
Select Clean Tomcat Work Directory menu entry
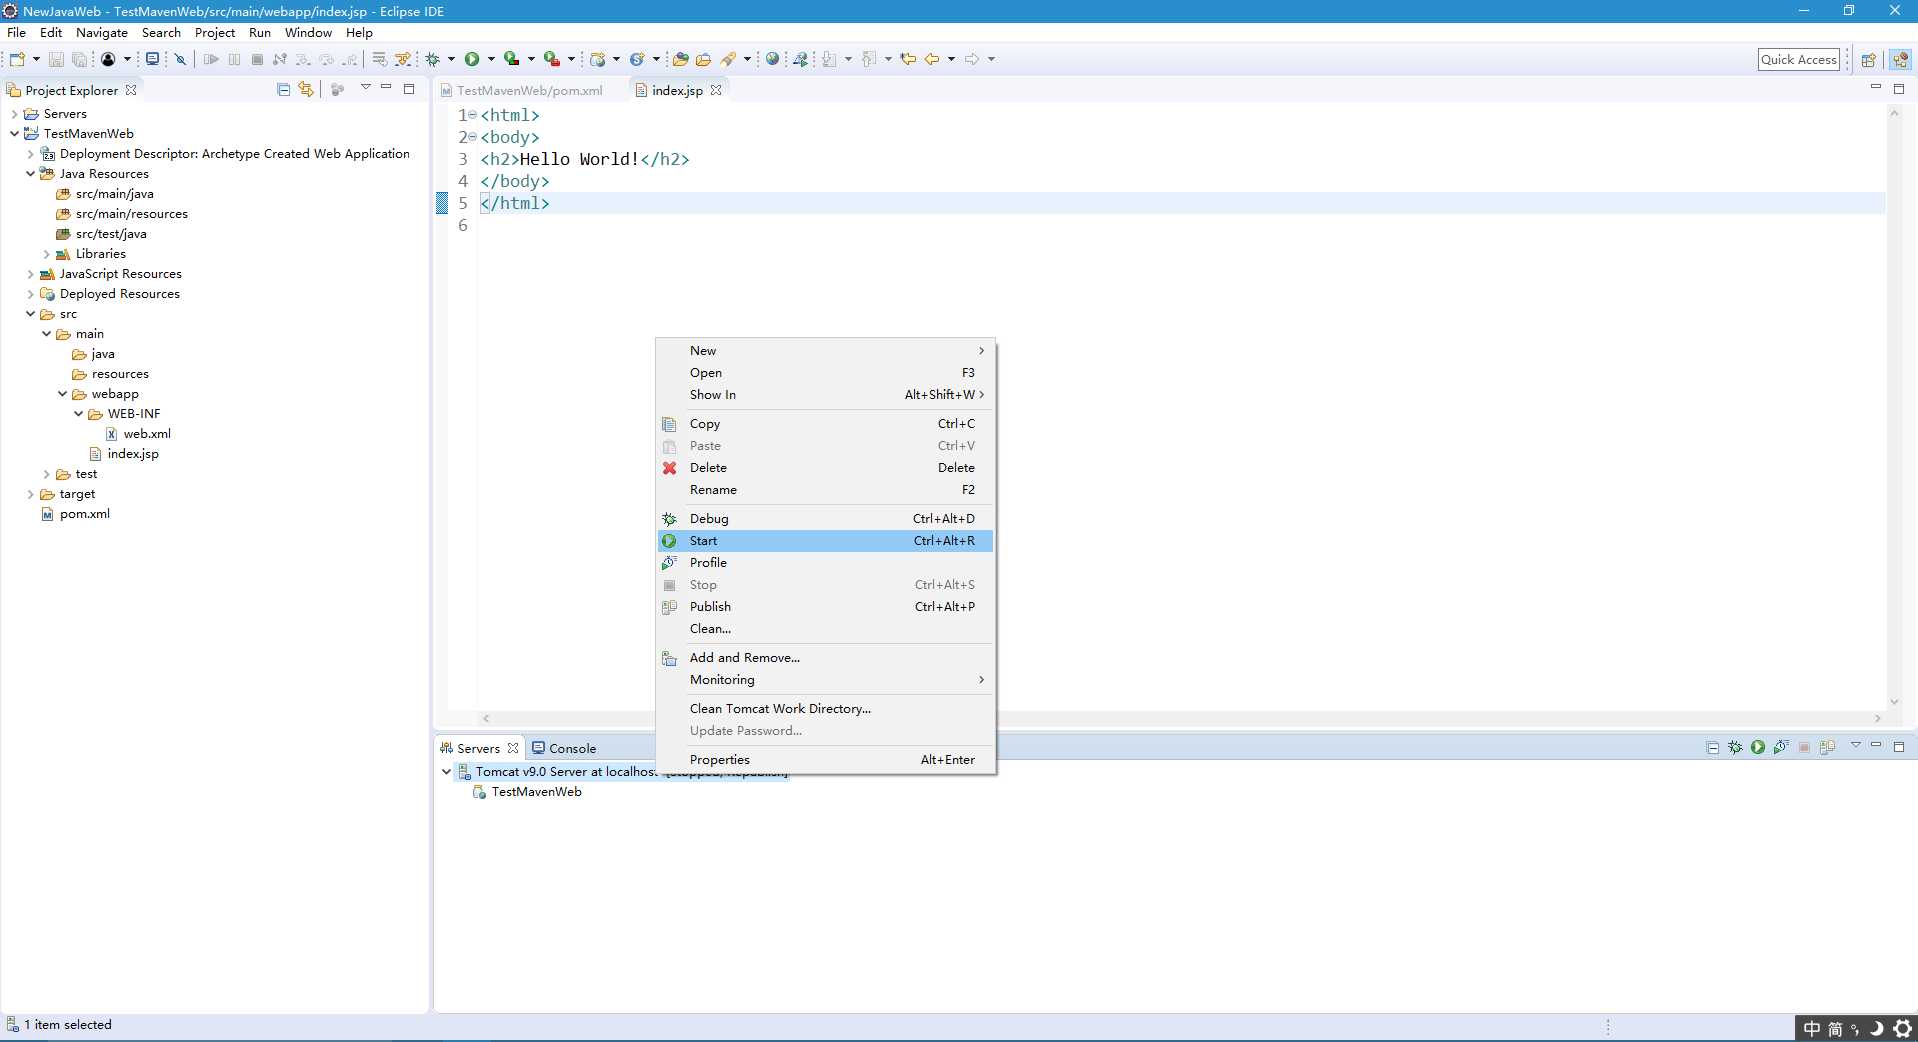[780, 709]
